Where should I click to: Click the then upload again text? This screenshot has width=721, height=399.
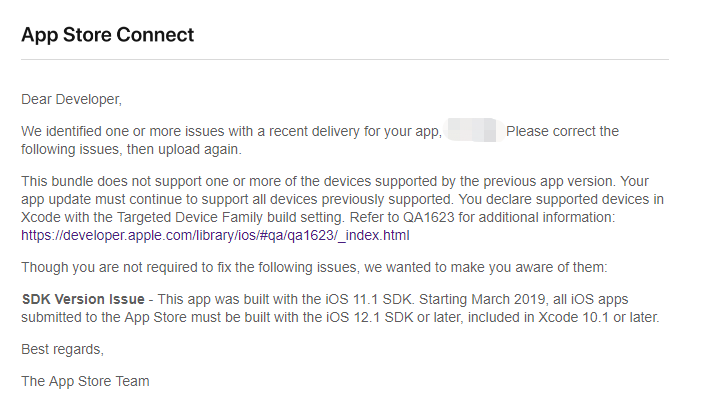point(184,149)
